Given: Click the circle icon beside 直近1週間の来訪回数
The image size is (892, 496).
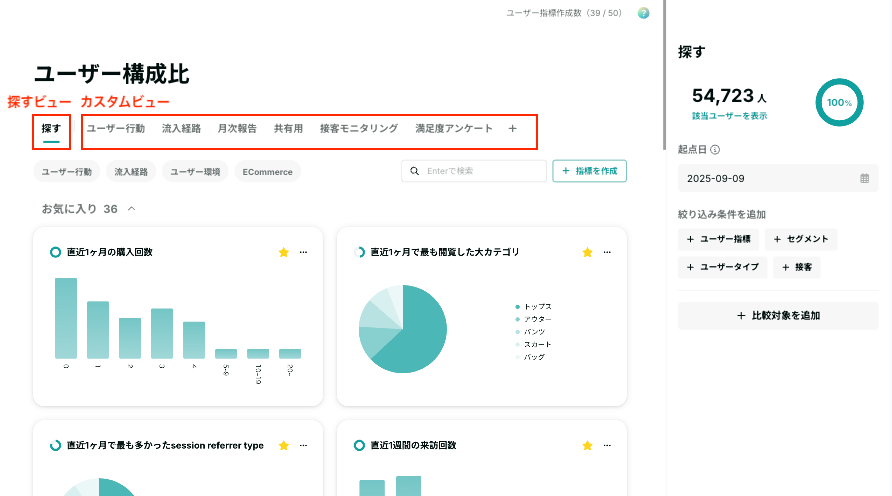Looking at the screenshot, I should point(359,445).
